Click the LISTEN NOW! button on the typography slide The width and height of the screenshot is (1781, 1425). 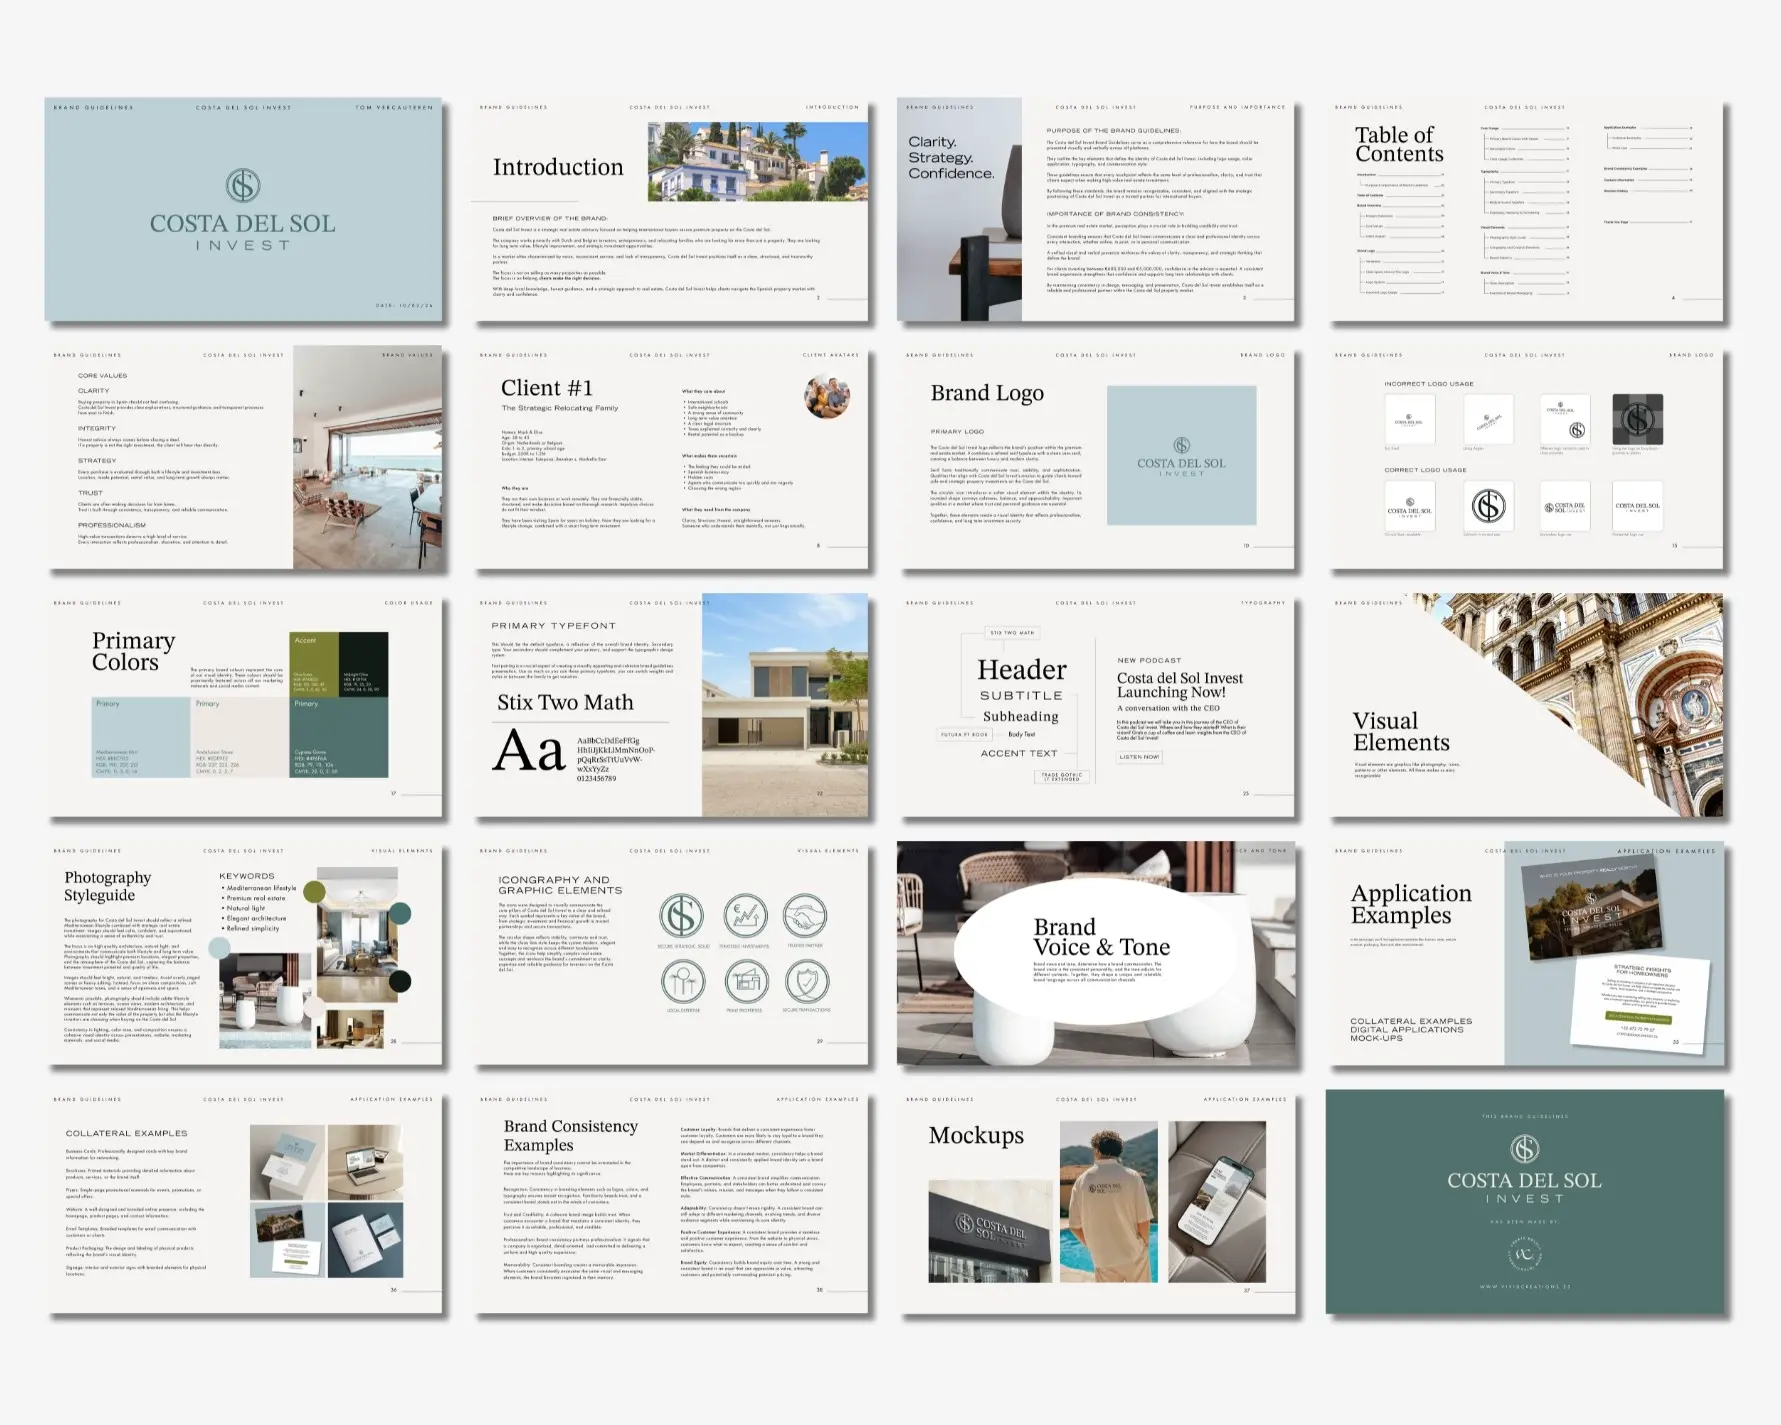click(1139, 757)
